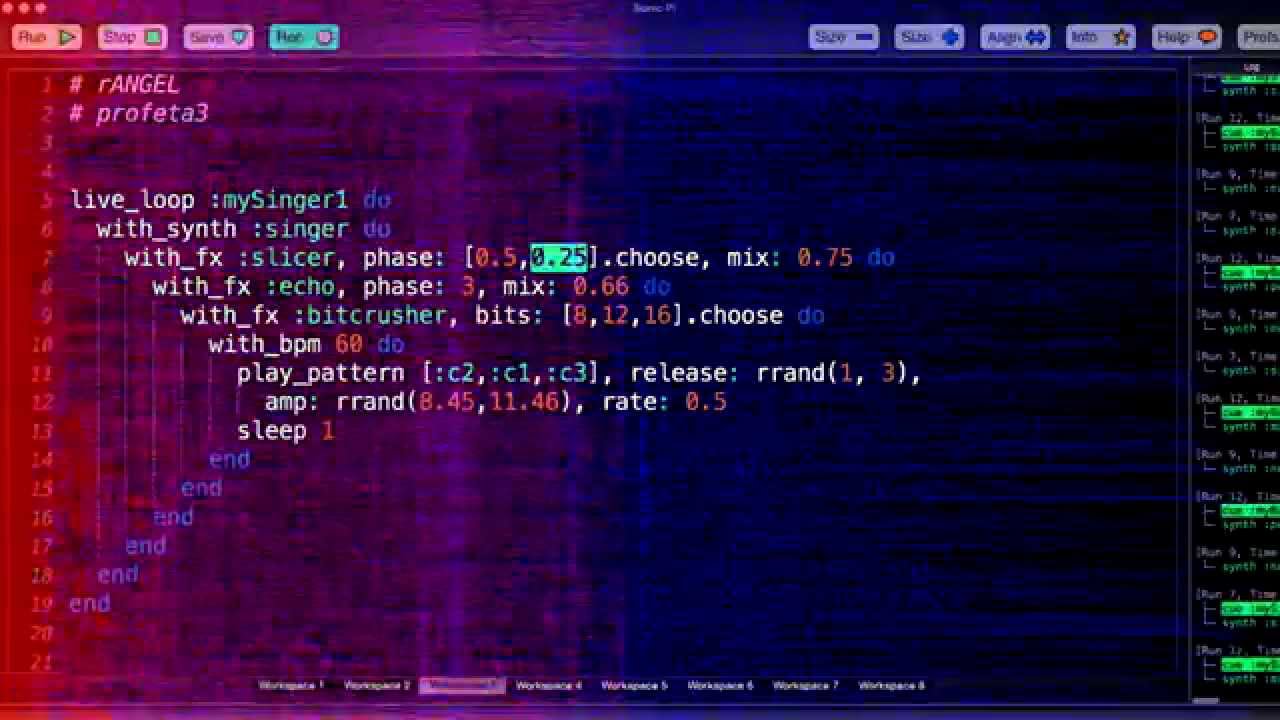
Task: Toggle the Info star panel button
Action: (1100, 38)
